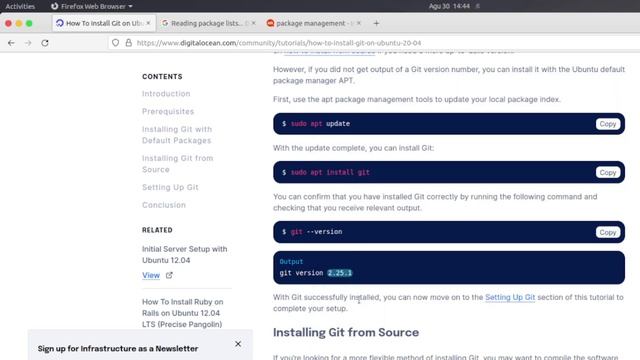This screenshot has width=640, height=360.
Task: Switch to the How To Install Git tab
Action: tap(104, 23)
